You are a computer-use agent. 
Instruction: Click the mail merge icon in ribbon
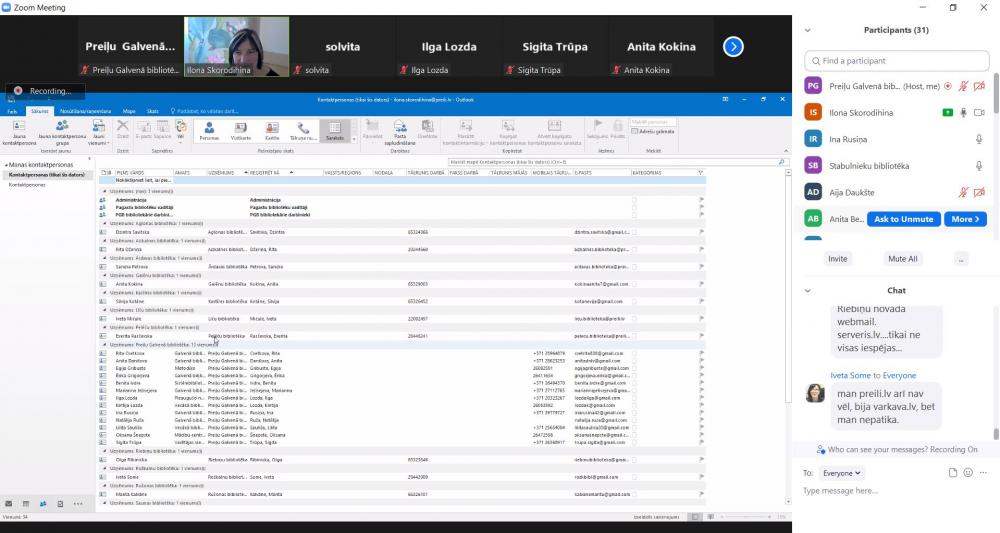pos(400,126)
